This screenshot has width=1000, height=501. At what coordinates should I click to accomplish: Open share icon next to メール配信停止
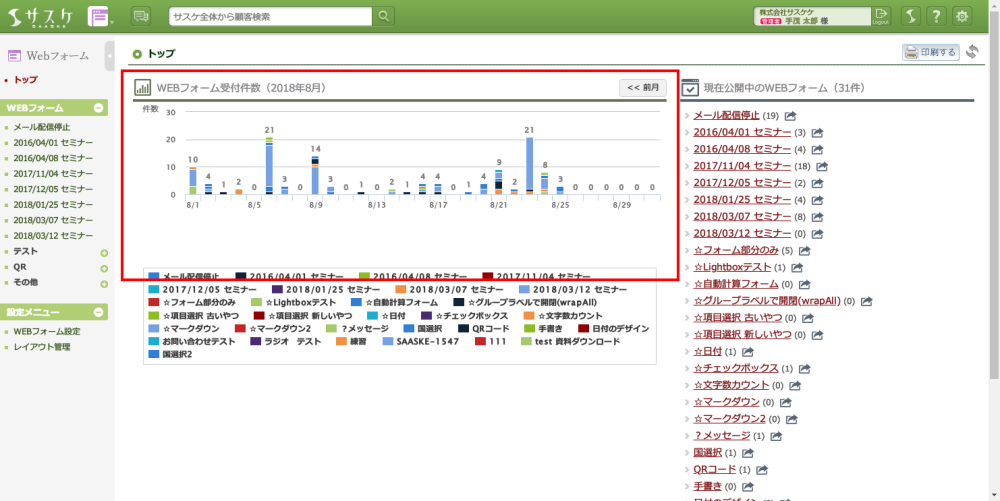coord(791,116)
